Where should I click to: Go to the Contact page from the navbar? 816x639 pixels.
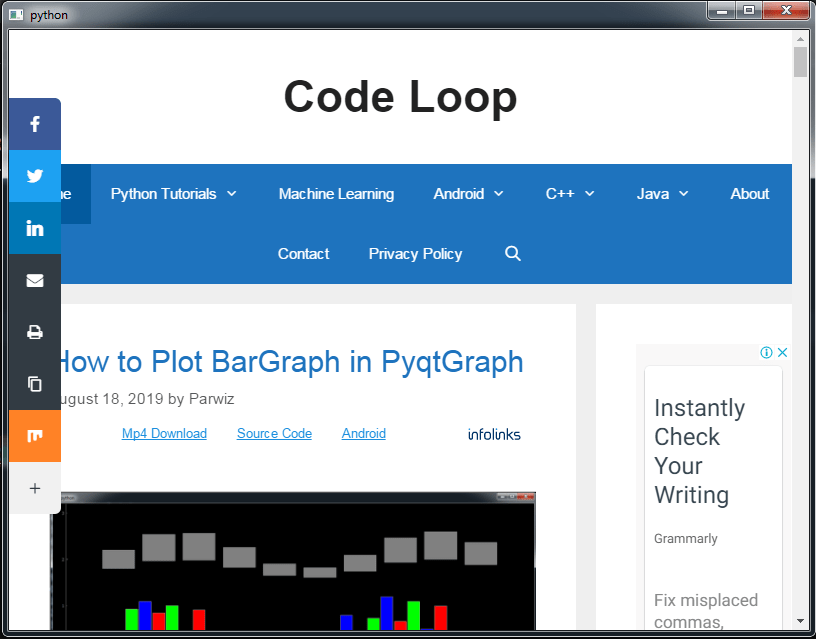pyautogui.click(x=303, y=254)
